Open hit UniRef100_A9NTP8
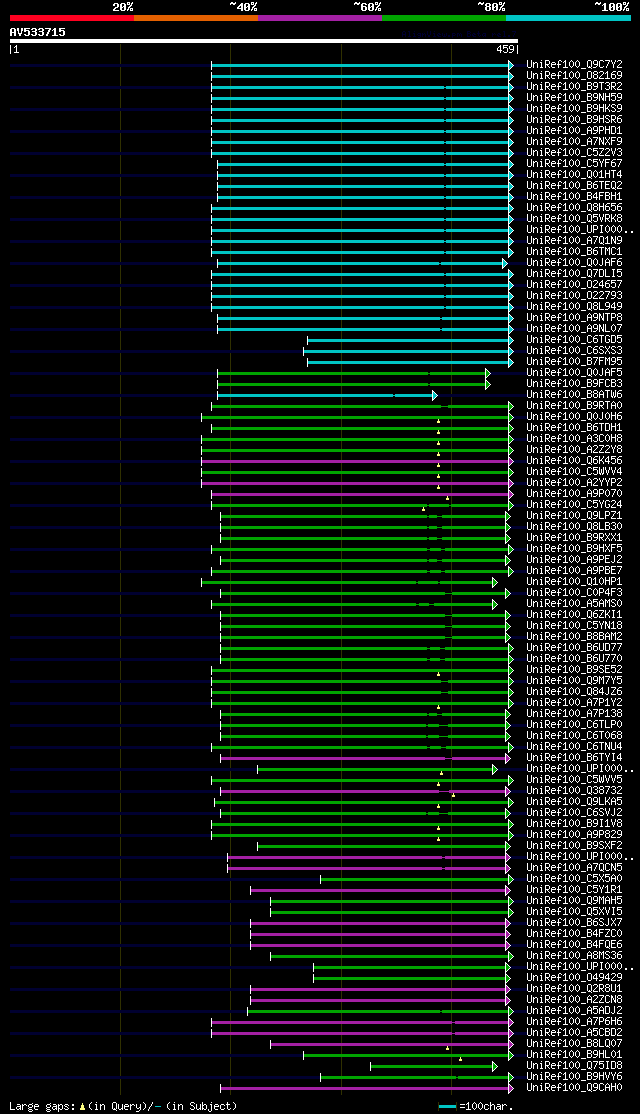The image size is (640, 1114). [575, 318]
